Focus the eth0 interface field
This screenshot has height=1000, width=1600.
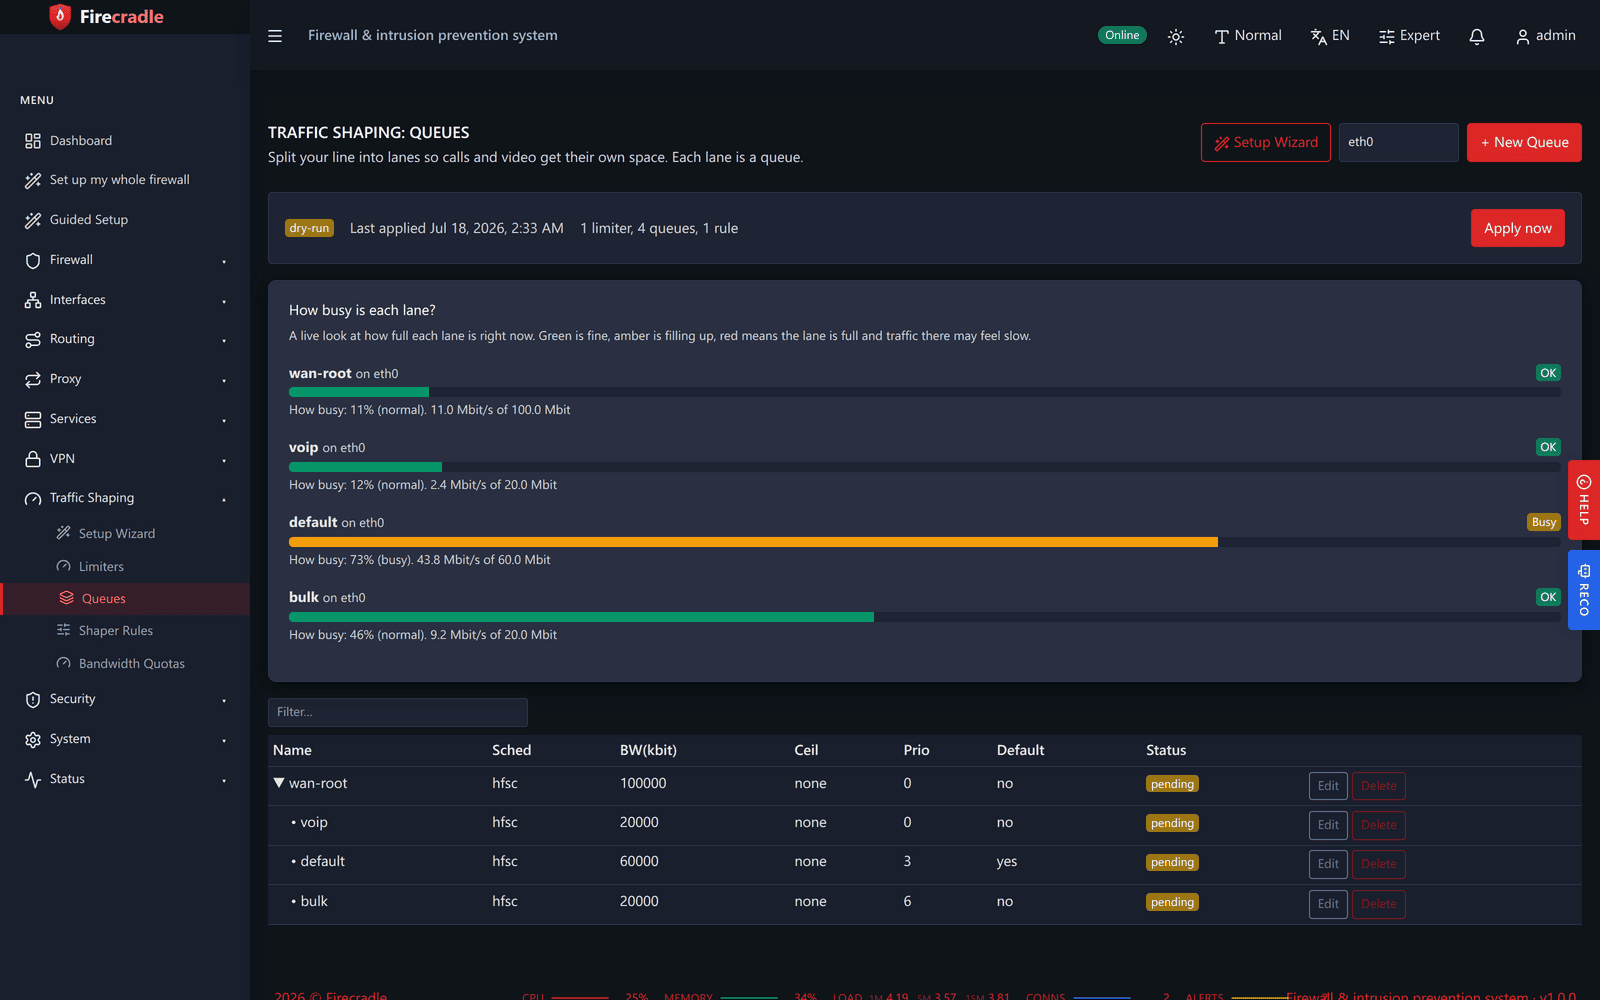[1398, 142]
